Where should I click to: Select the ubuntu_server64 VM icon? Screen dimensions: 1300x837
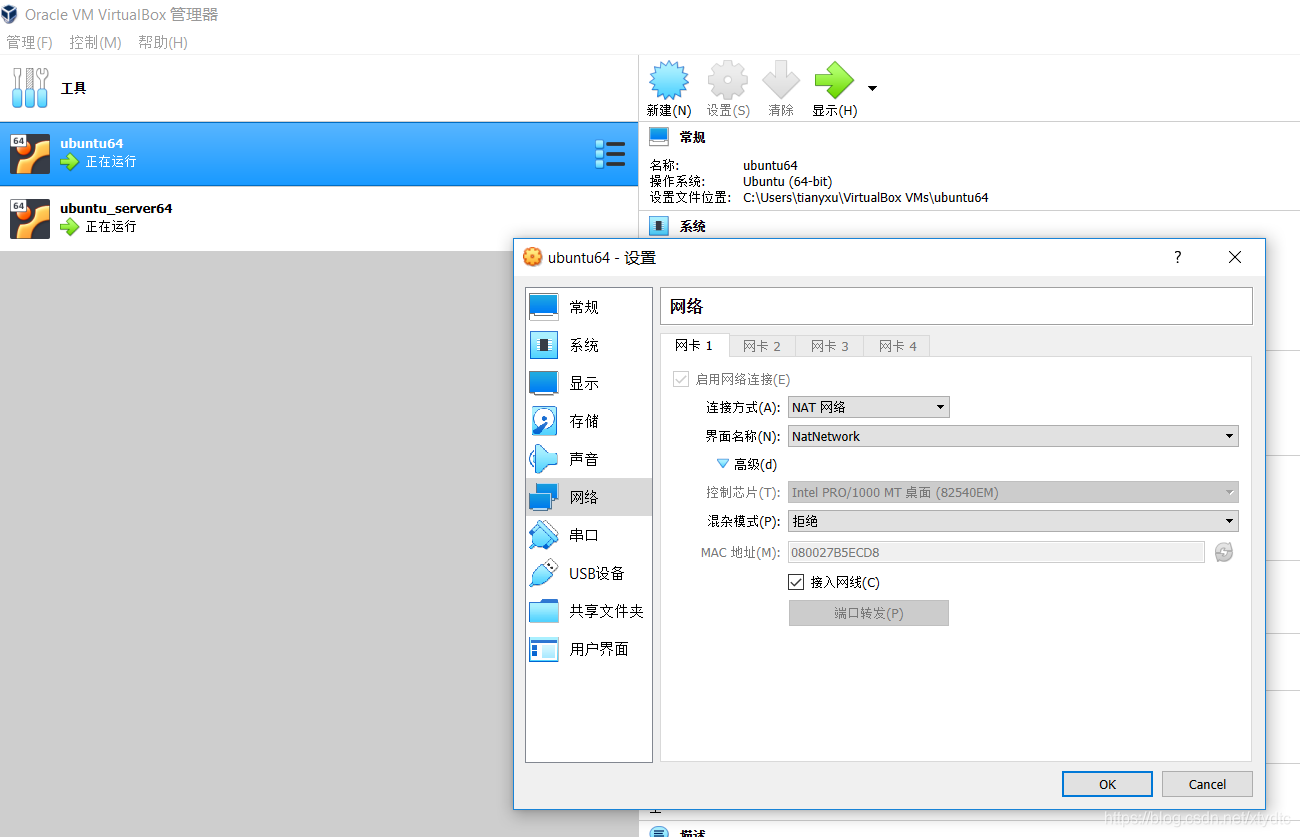pyautogui.click(x=30, y=219)
